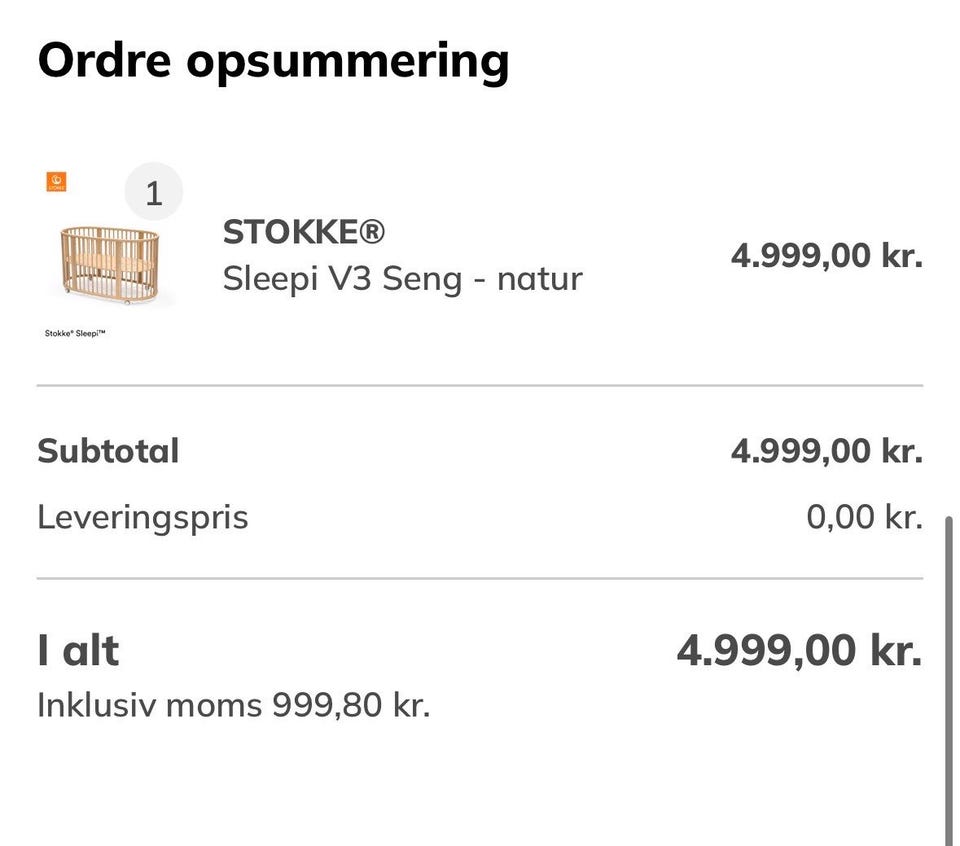Click the large total amount 4.999,00 kr.

coord(799,651)
